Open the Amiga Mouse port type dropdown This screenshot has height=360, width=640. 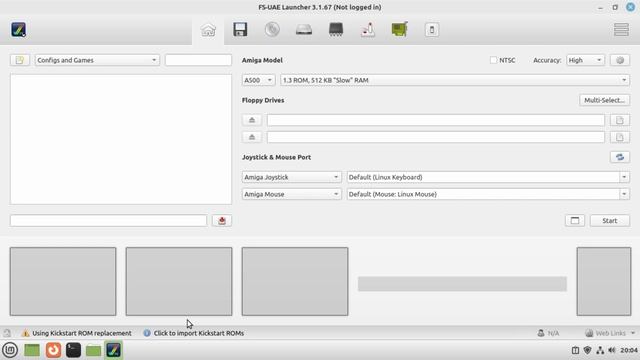click(291, 194)
